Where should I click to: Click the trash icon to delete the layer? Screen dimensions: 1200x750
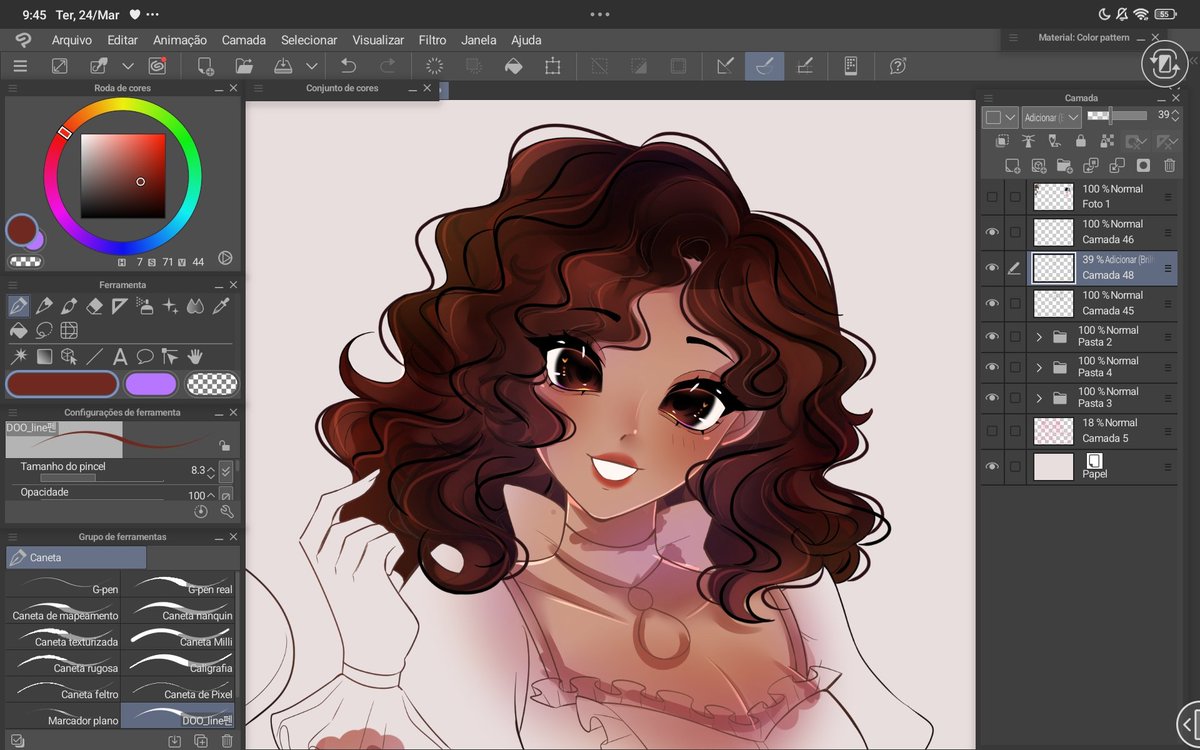pos(1170,165)
